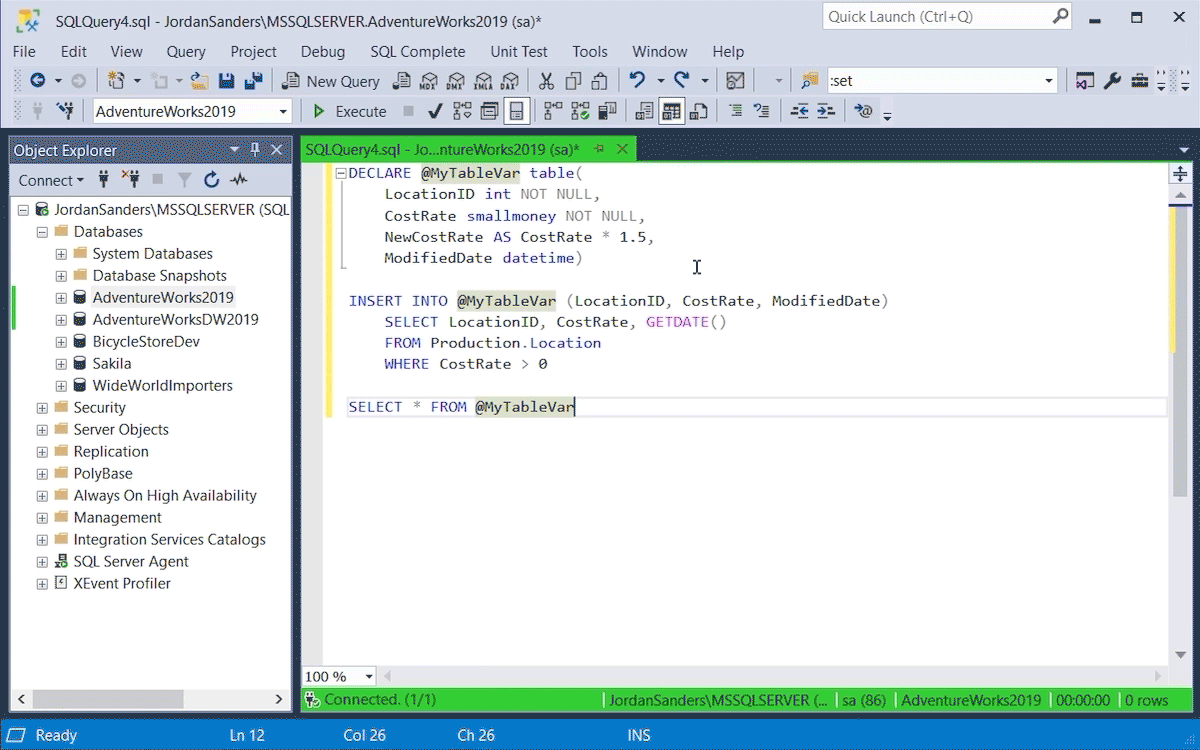Refresh the Object Explorer tree
The width and height of the screenshot is (1200, 750).
(211, 180)
